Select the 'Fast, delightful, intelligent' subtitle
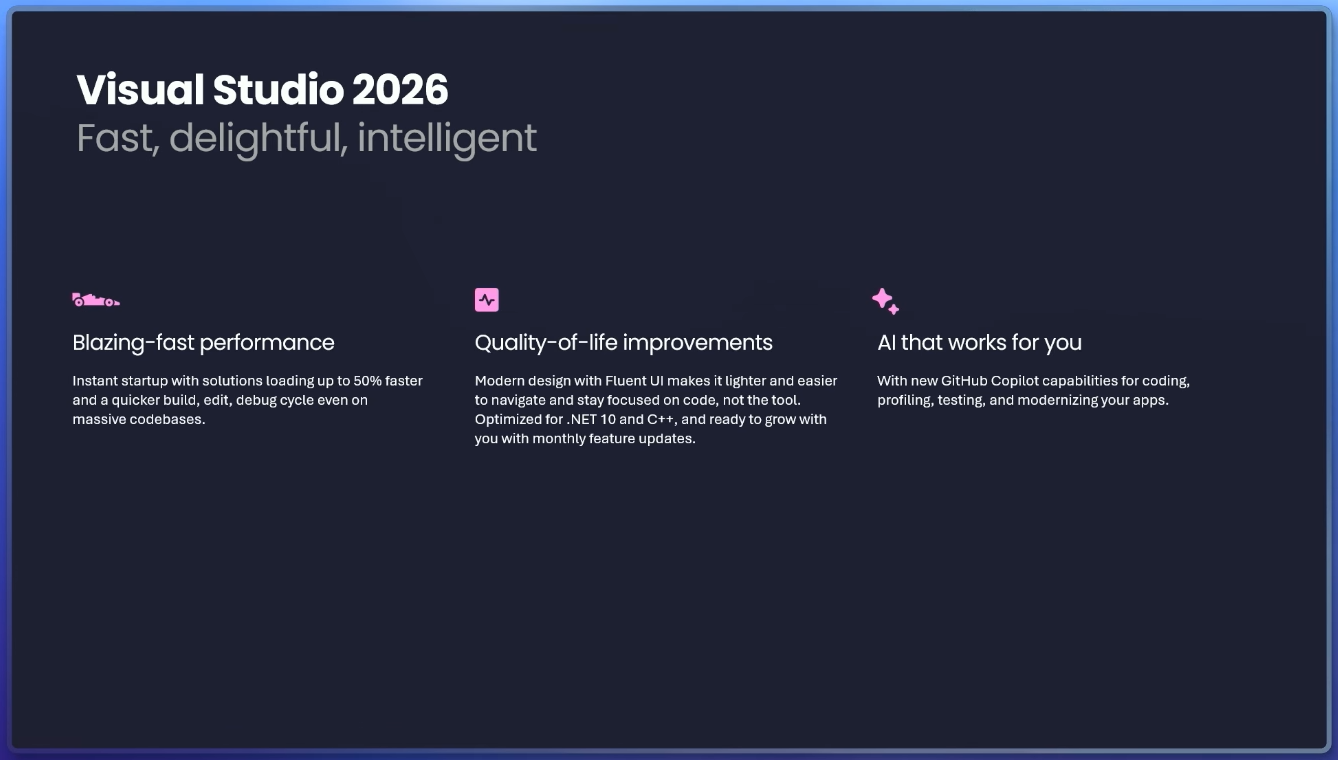 pos(306,138)
